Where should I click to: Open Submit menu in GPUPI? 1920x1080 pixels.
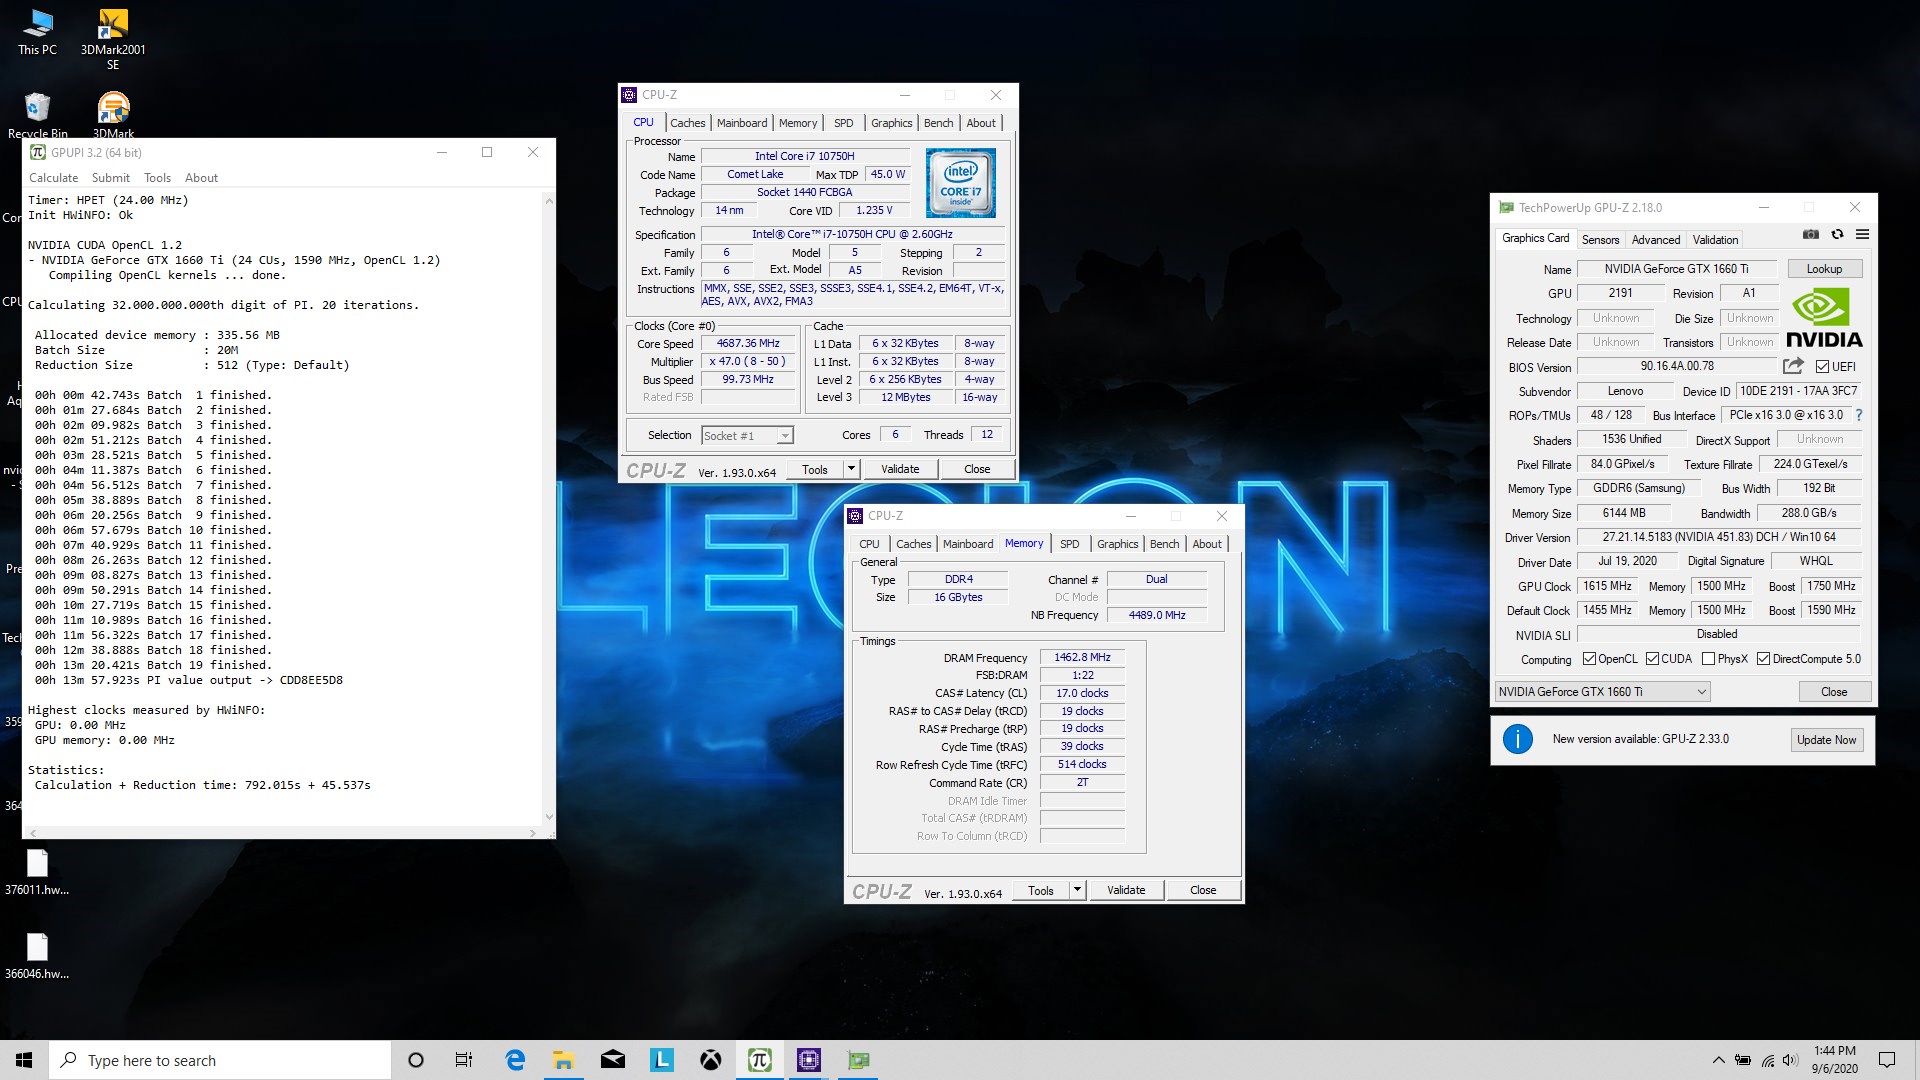coord(111,178)
